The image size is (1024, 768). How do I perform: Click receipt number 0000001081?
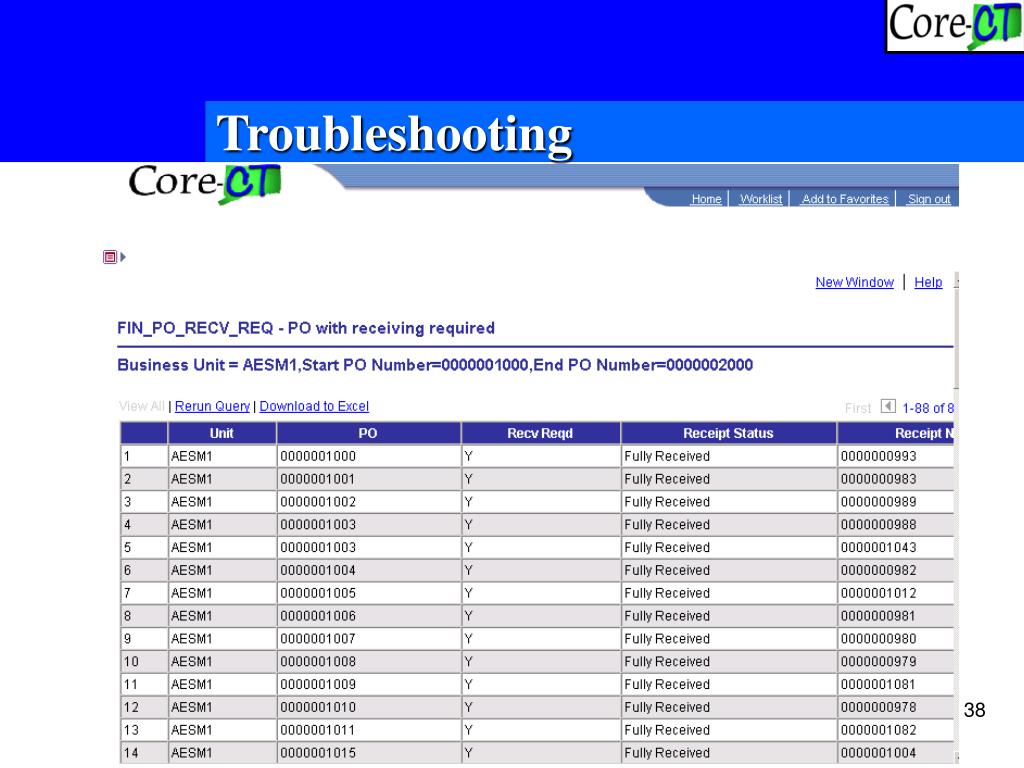click(878, 684)
